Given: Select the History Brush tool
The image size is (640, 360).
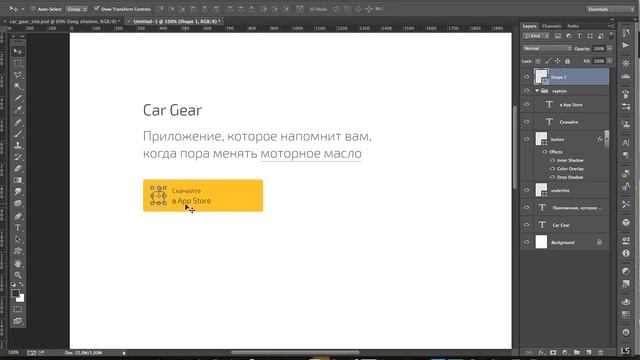Looking at the screenshot, I should 18,157.
